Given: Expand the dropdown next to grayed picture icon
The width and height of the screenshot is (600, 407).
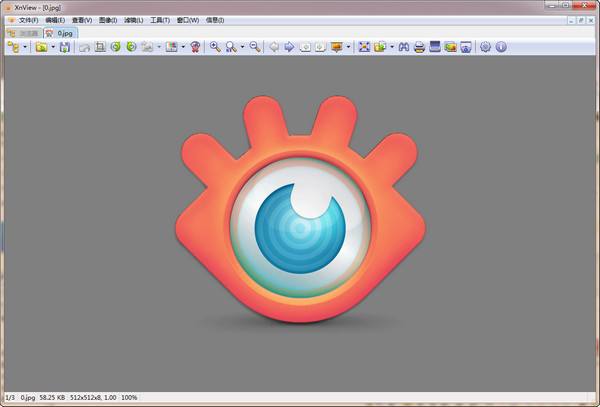Looking at the screenshot, I should 159,47.
